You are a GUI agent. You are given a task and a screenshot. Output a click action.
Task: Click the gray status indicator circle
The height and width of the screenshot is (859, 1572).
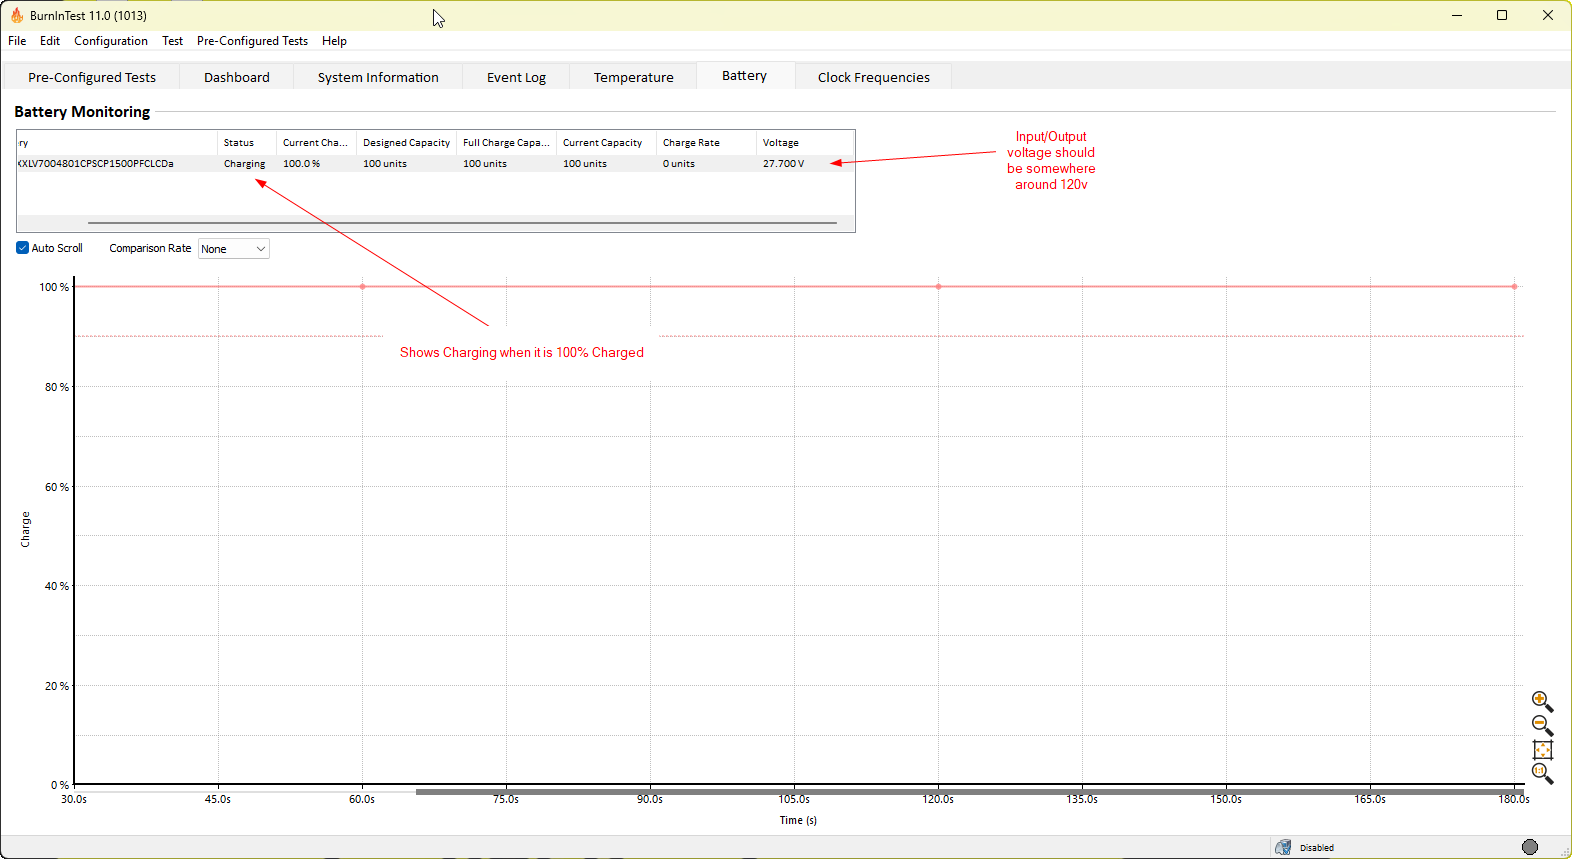tap(1530, 847)
